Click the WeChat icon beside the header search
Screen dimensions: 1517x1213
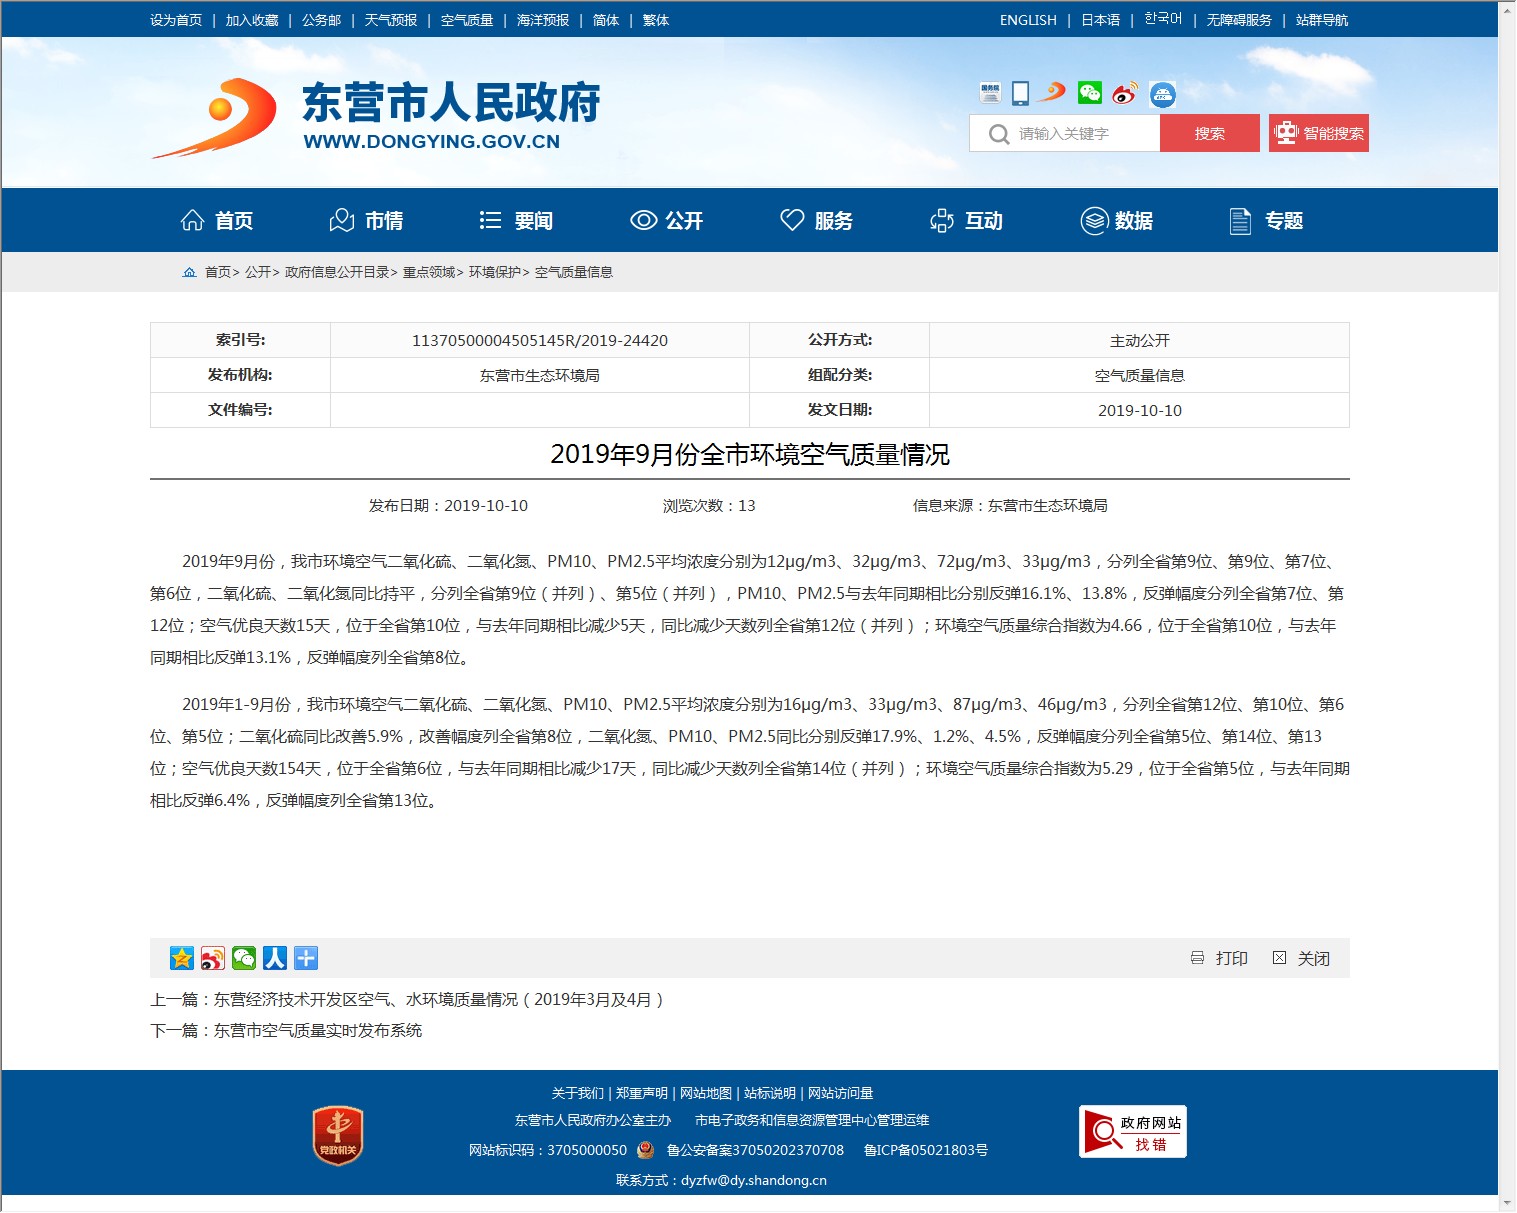pyautogui.click(x=1089, y=93)
